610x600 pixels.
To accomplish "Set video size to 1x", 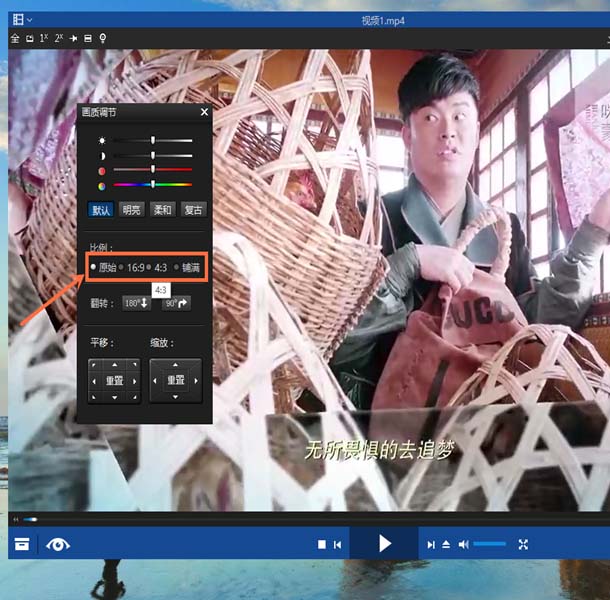I will 44,38.
